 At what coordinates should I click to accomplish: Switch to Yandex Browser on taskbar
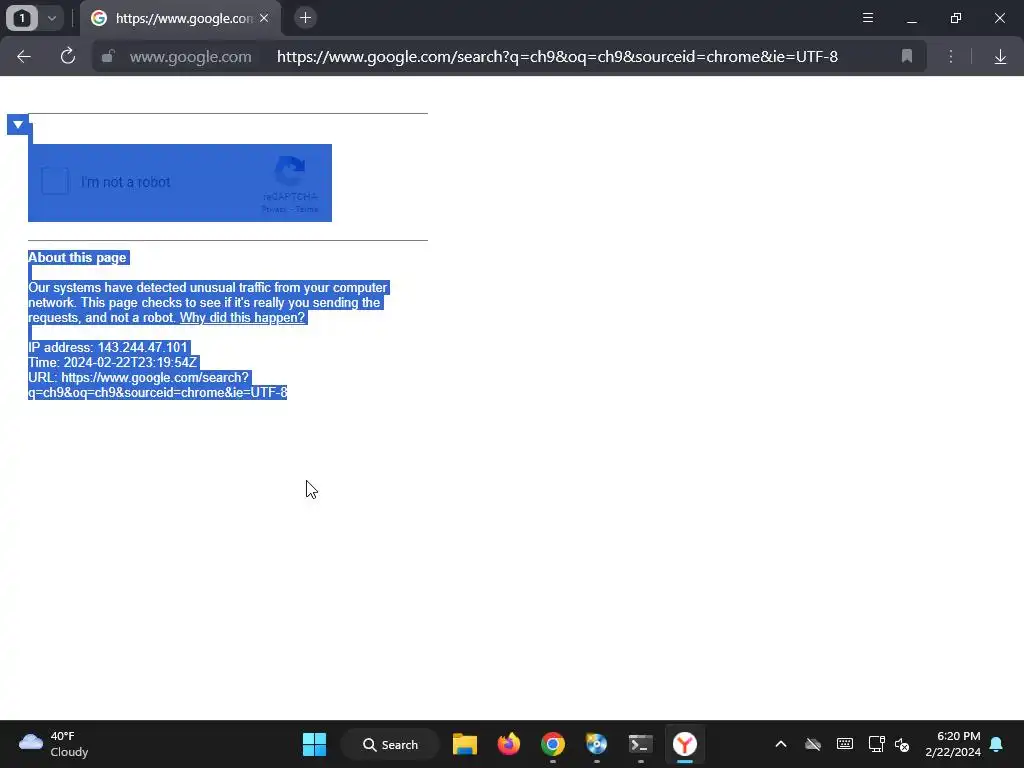tap(684, 744)
